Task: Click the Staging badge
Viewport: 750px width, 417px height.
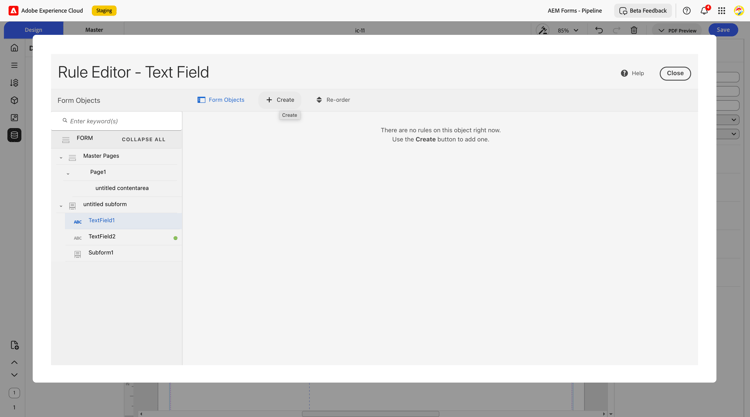Action: 104,11
